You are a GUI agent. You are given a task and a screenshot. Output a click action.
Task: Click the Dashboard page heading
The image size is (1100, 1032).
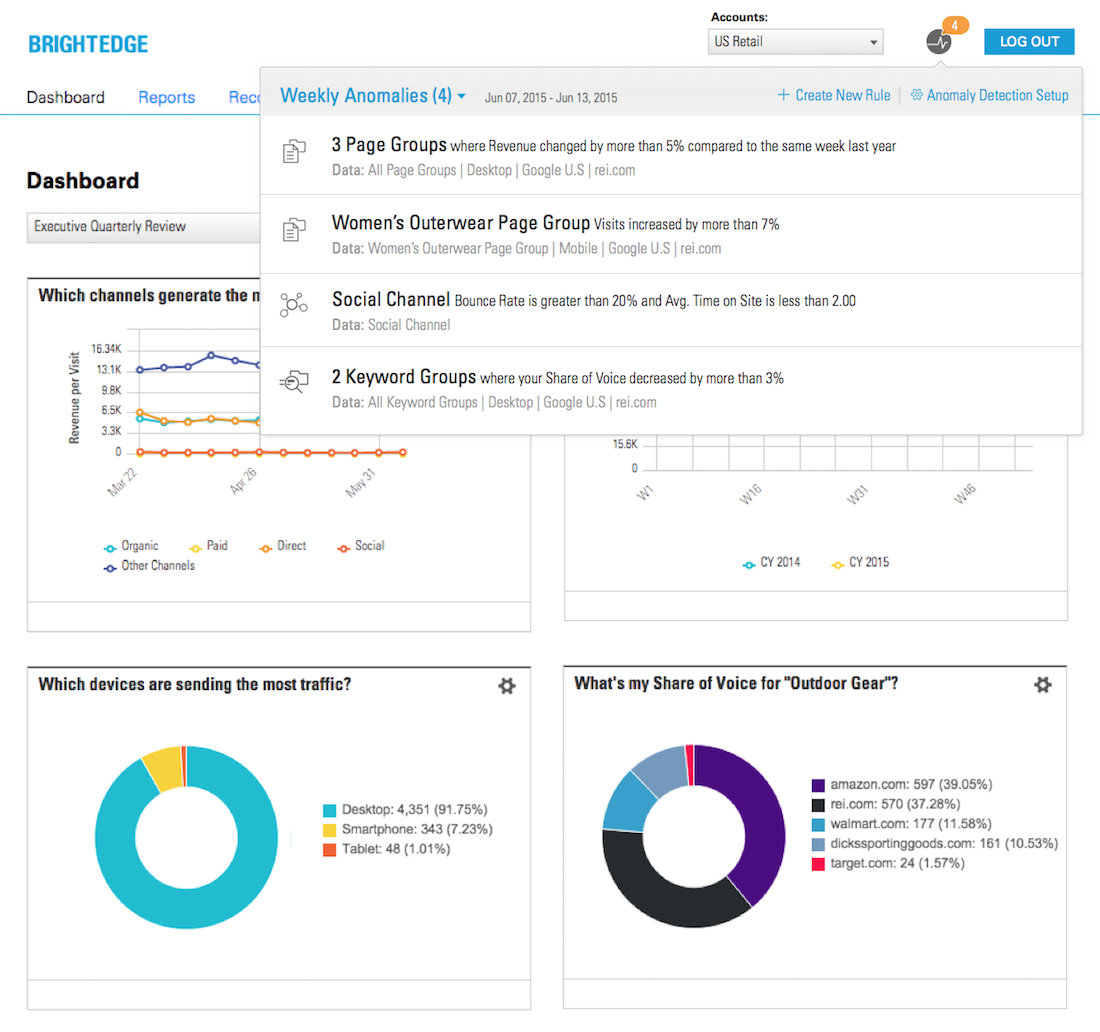pyautogui.click(x=83, y=181)
